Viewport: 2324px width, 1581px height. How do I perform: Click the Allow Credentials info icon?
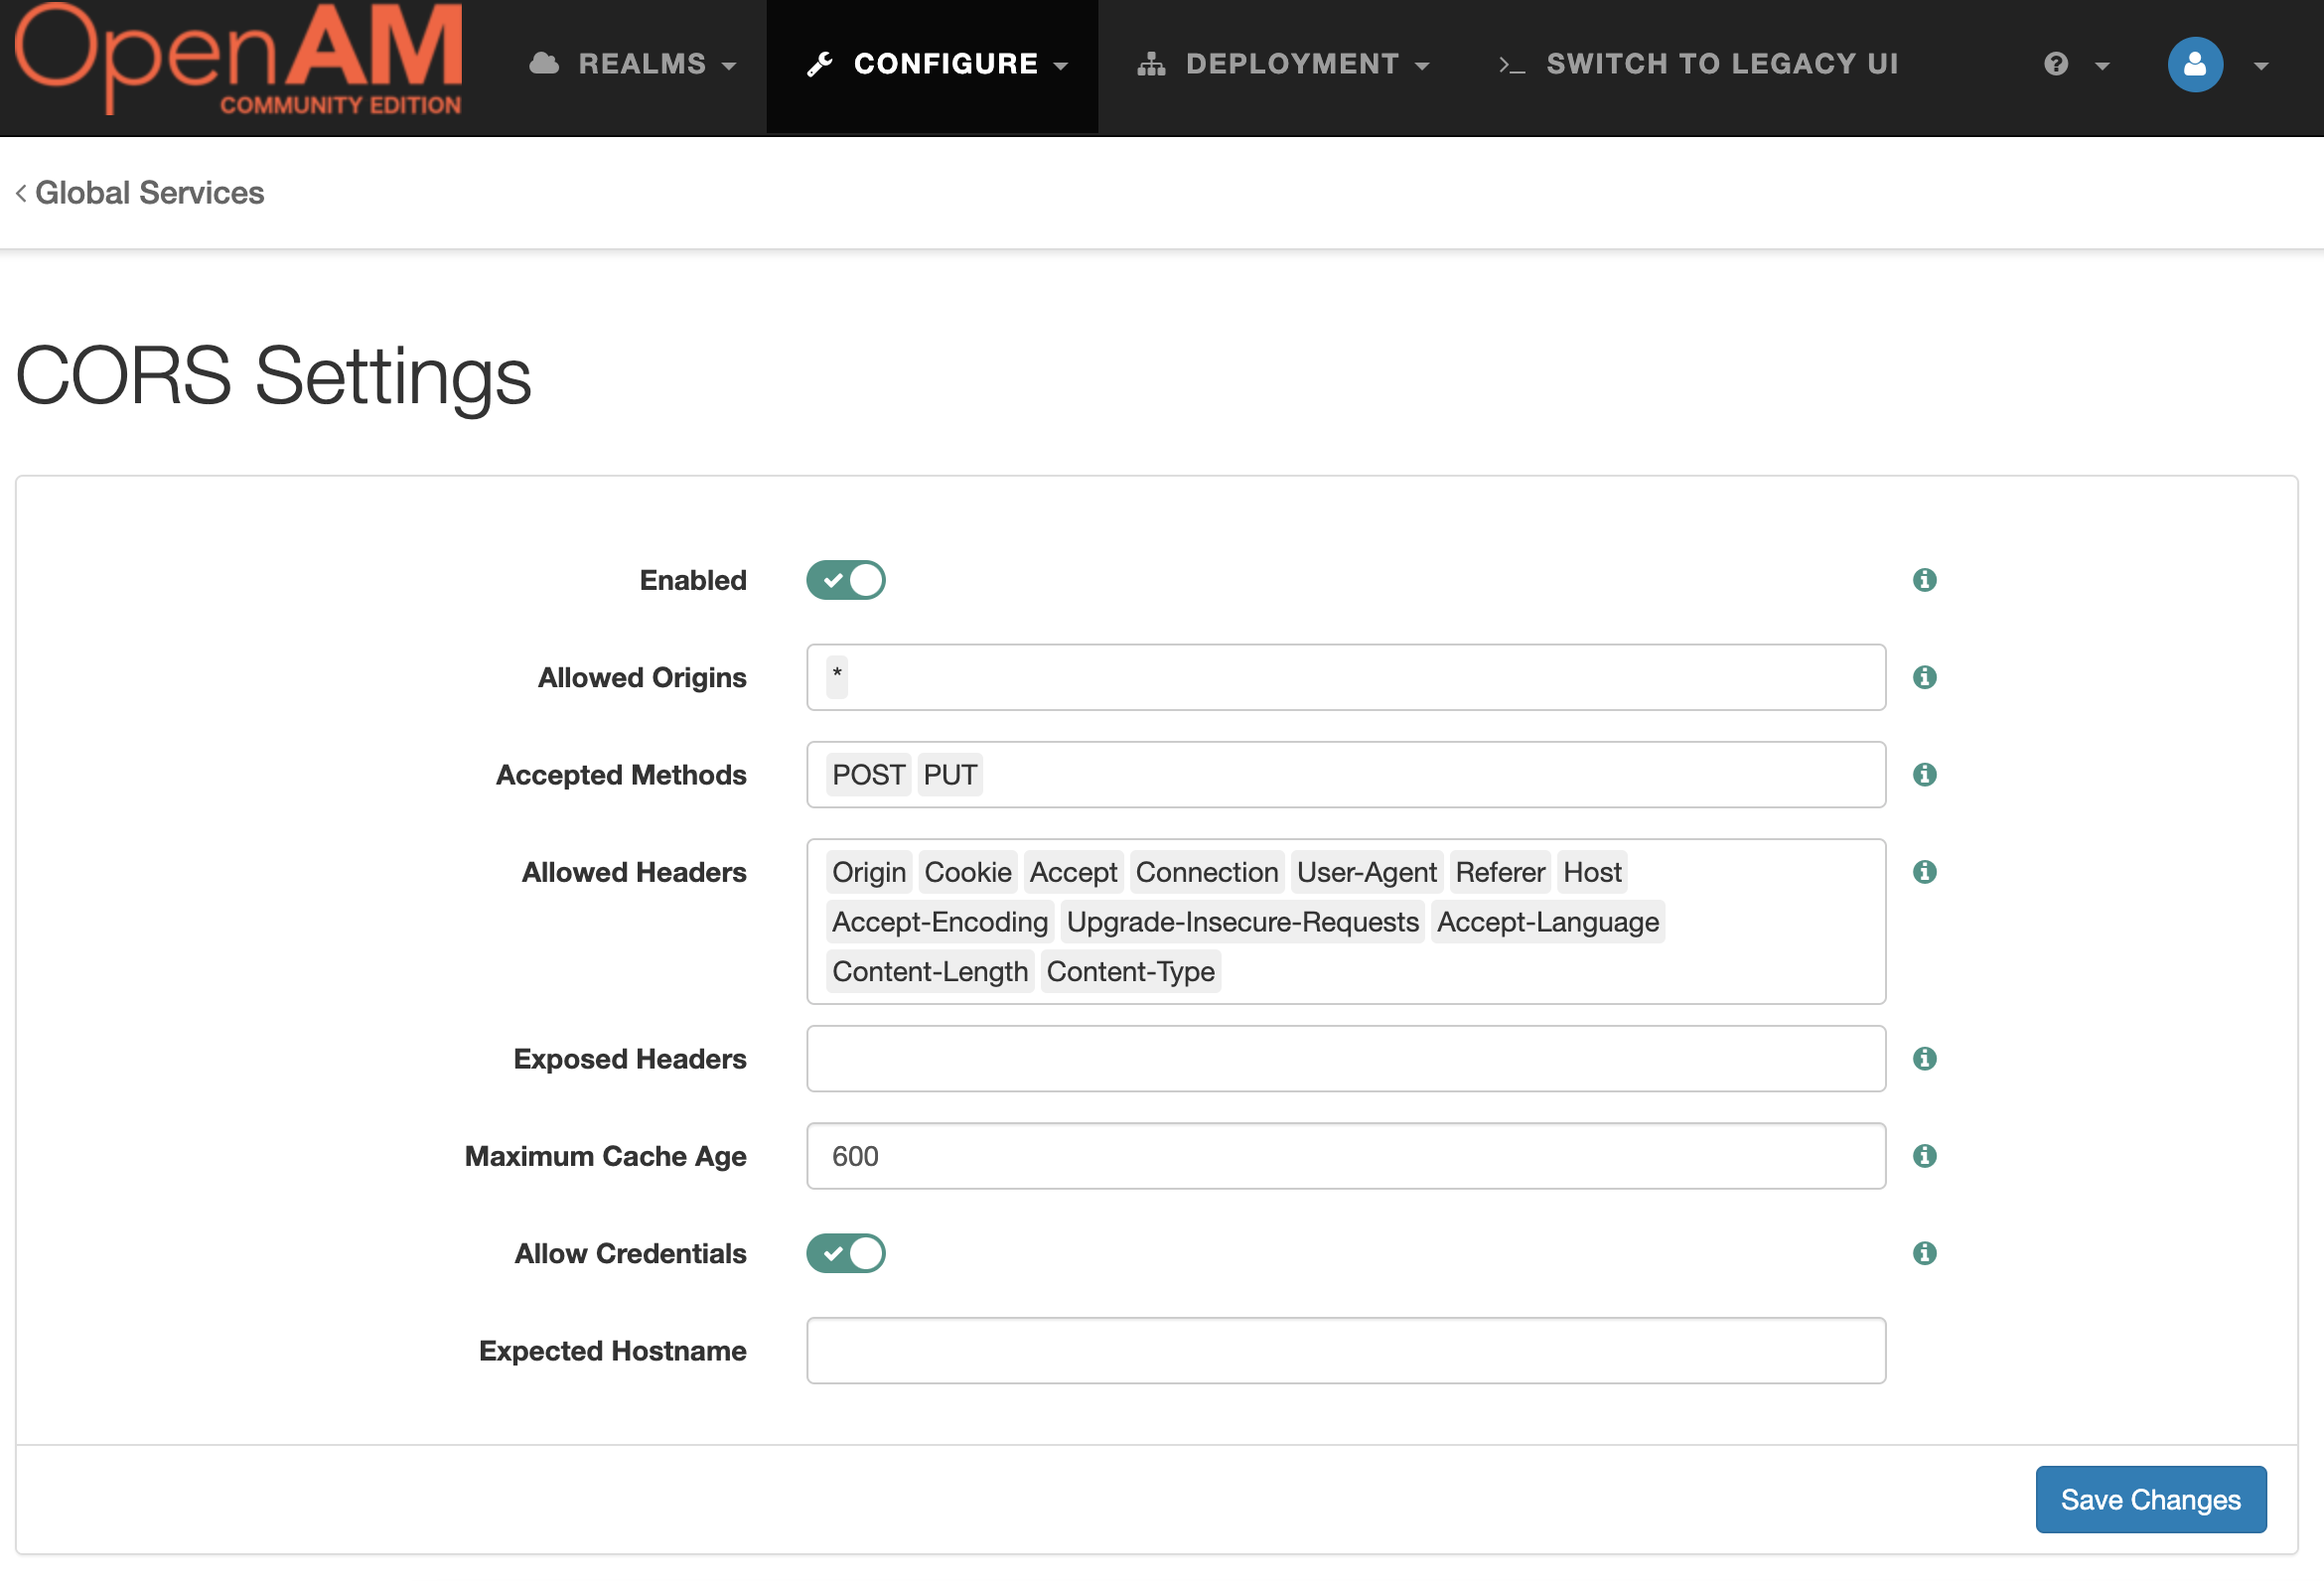pyautogui.click(x=1924, y=1254)
